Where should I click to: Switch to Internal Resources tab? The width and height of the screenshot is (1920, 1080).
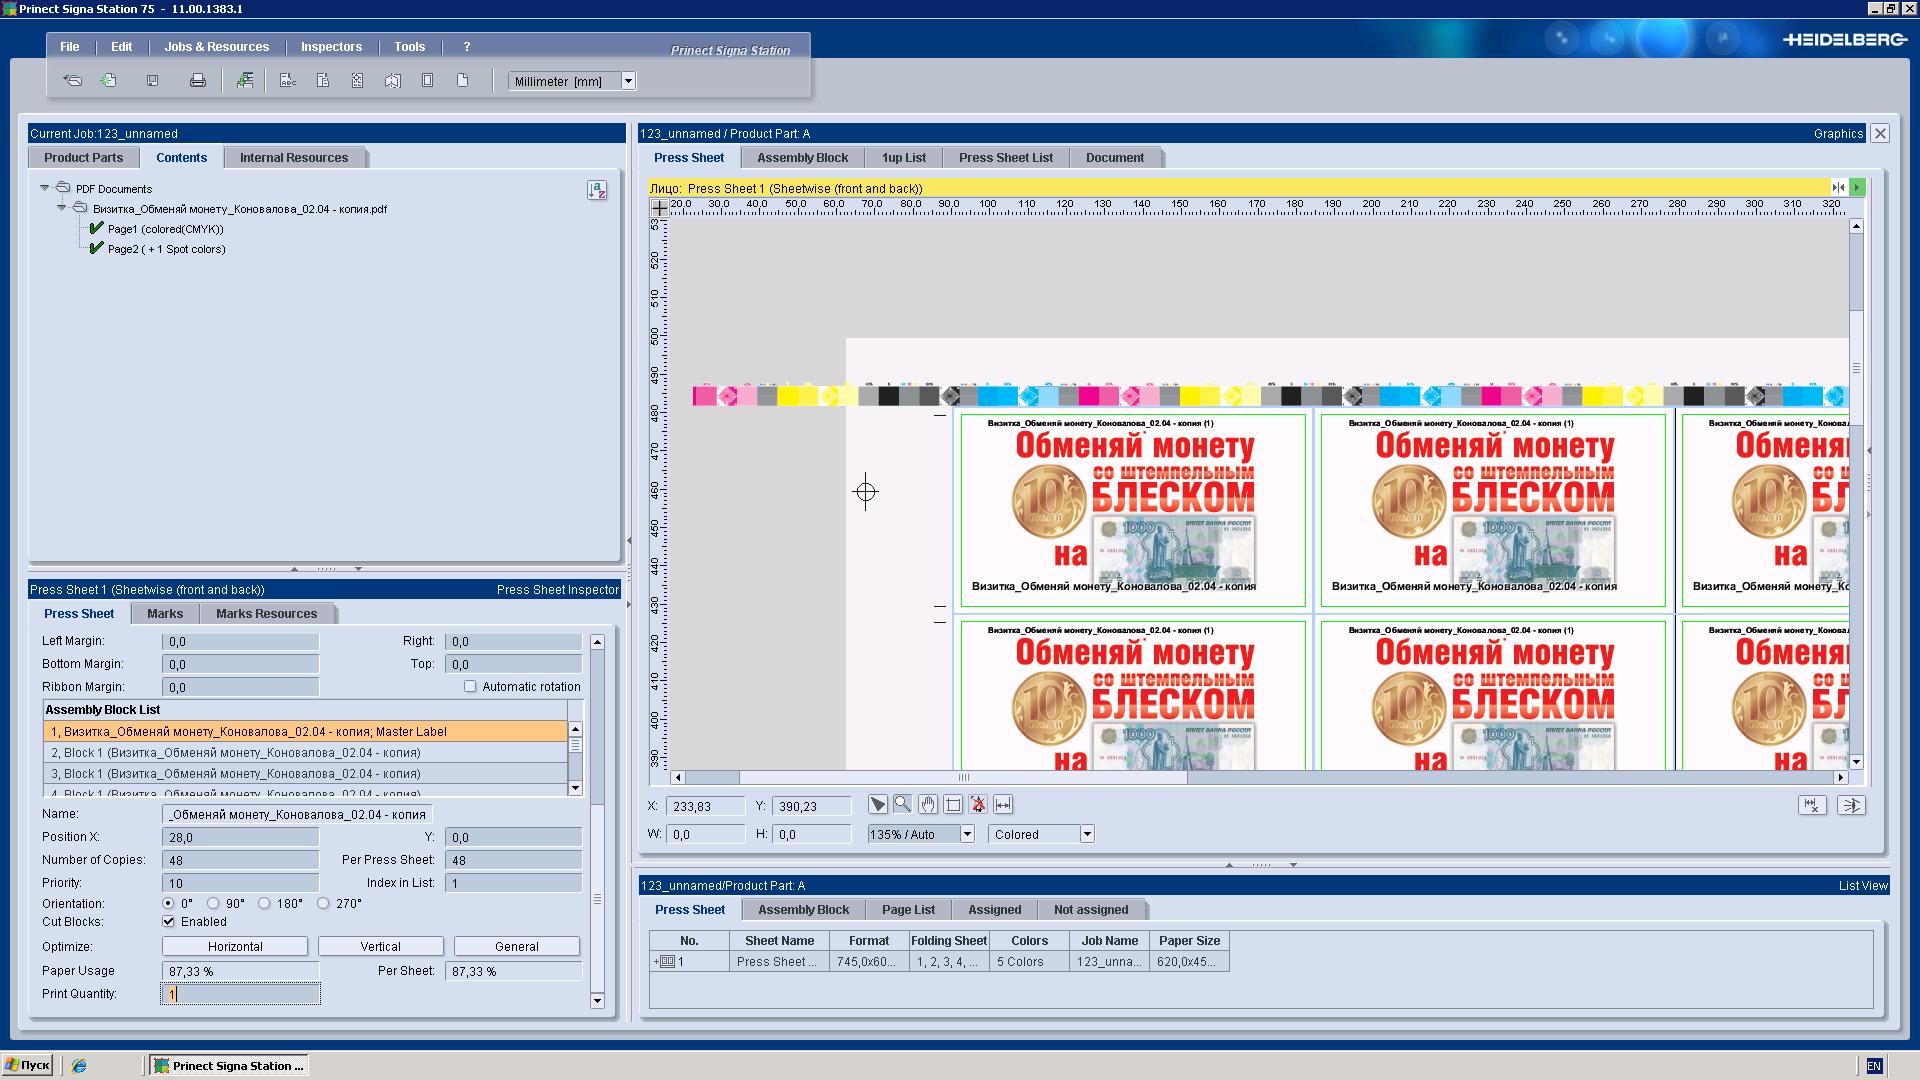click(x=294, y=157)
